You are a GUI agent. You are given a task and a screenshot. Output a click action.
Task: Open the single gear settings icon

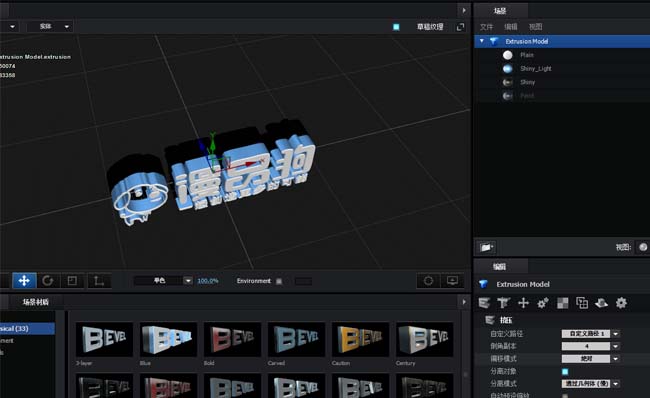pyautogui.click(x=621, y=303)
